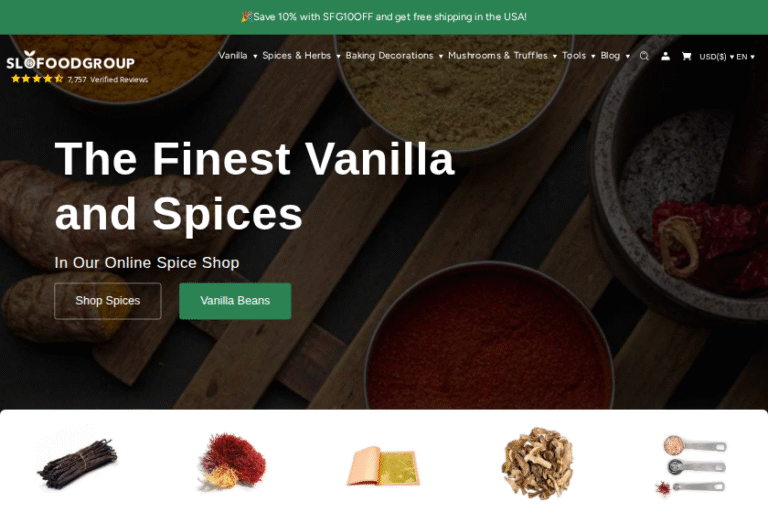Click the Shop Spices button
The image size is (768, 512).
[108, 301]
